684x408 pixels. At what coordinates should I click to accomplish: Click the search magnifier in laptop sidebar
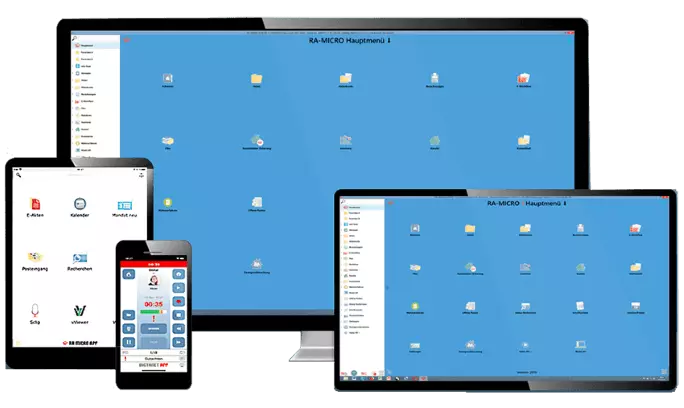[343, 202]
